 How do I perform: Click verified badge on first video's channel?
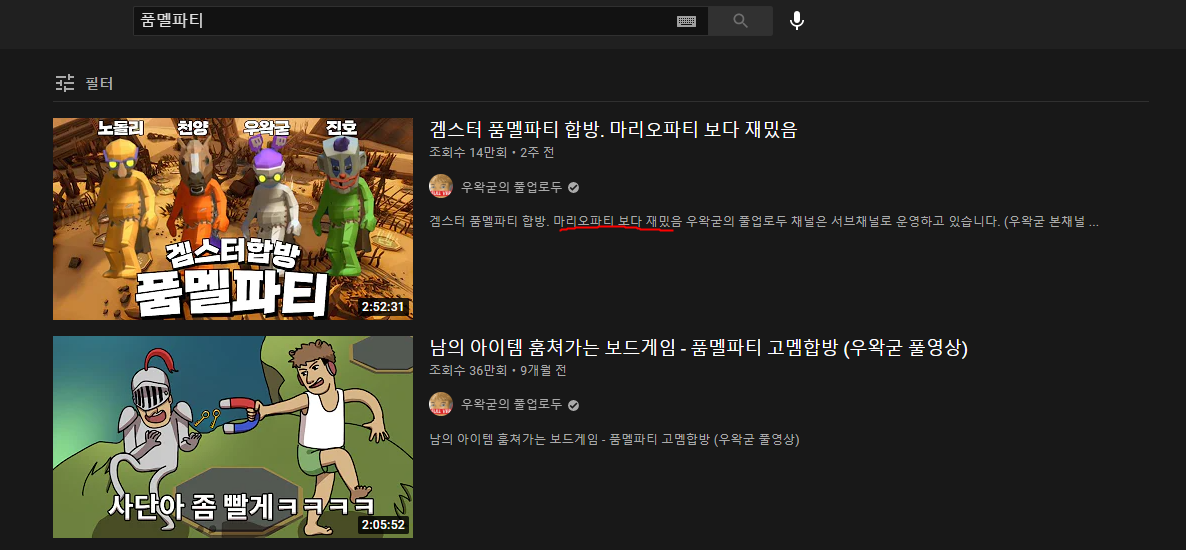[573, 188]
